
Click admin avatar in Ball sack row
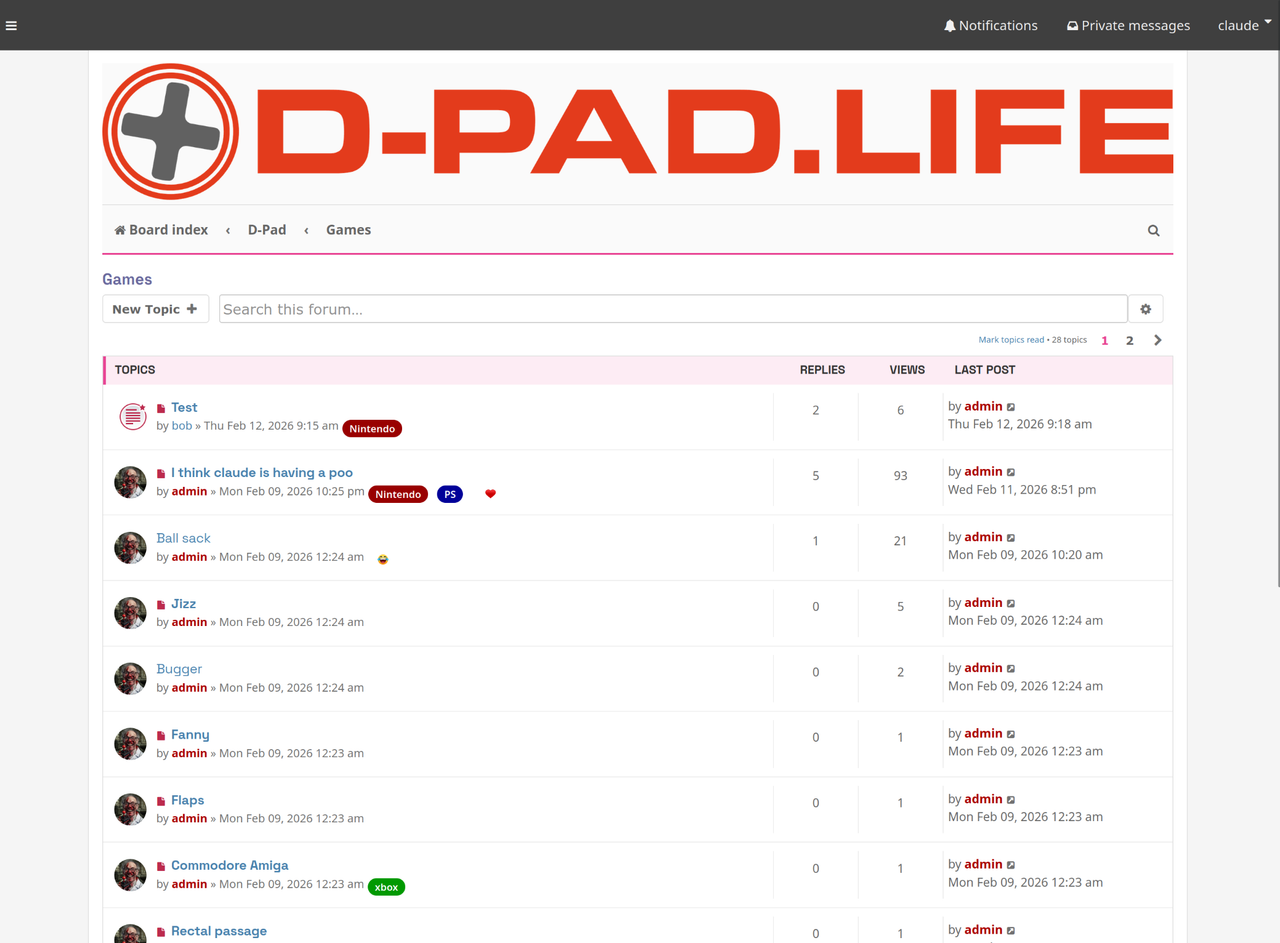pyautogui.click(x=130, y=548)
